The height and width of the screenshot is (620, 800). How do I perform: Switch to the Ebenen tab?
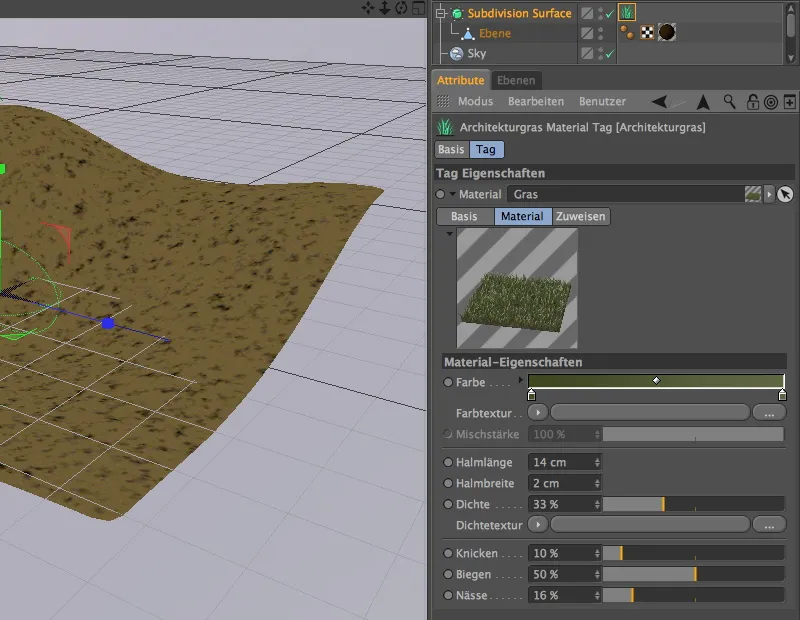pyautogui.click(x=518, y=79)
